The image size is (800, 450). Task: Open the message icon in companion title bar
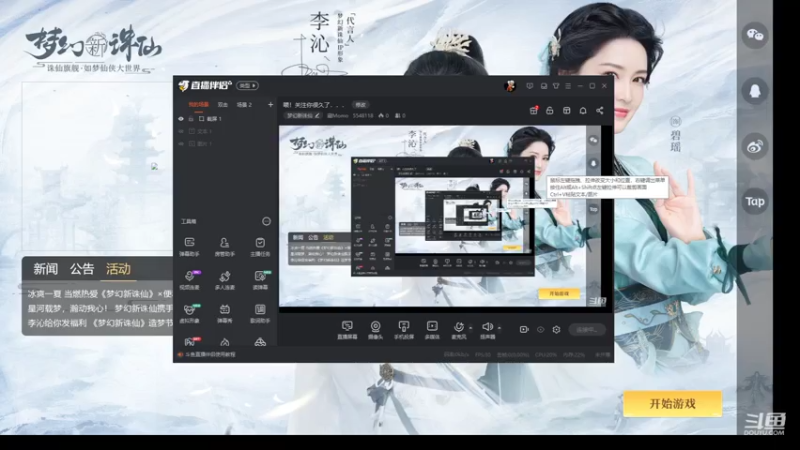[530, 86]
